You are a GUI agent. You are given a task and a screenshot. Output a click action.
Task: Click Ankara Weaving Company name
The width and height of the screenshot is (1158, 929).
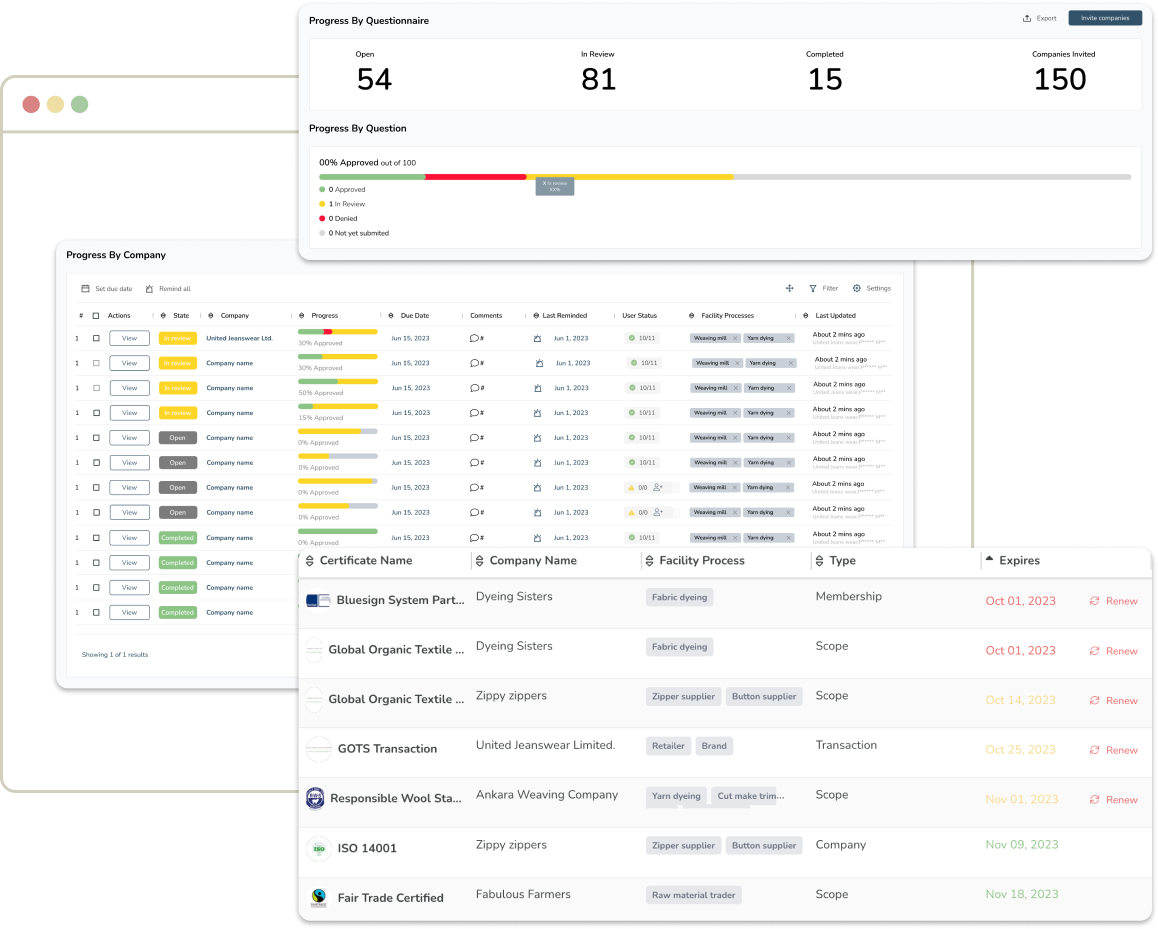click(x=547, y=795)
